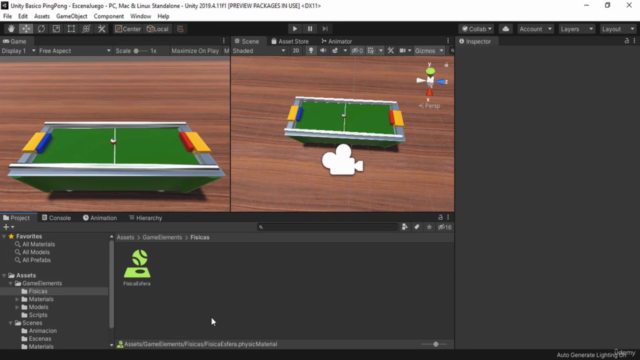Toggle Persp projection label
Viewport: 640px width, 360px height.
click(429, 106)
